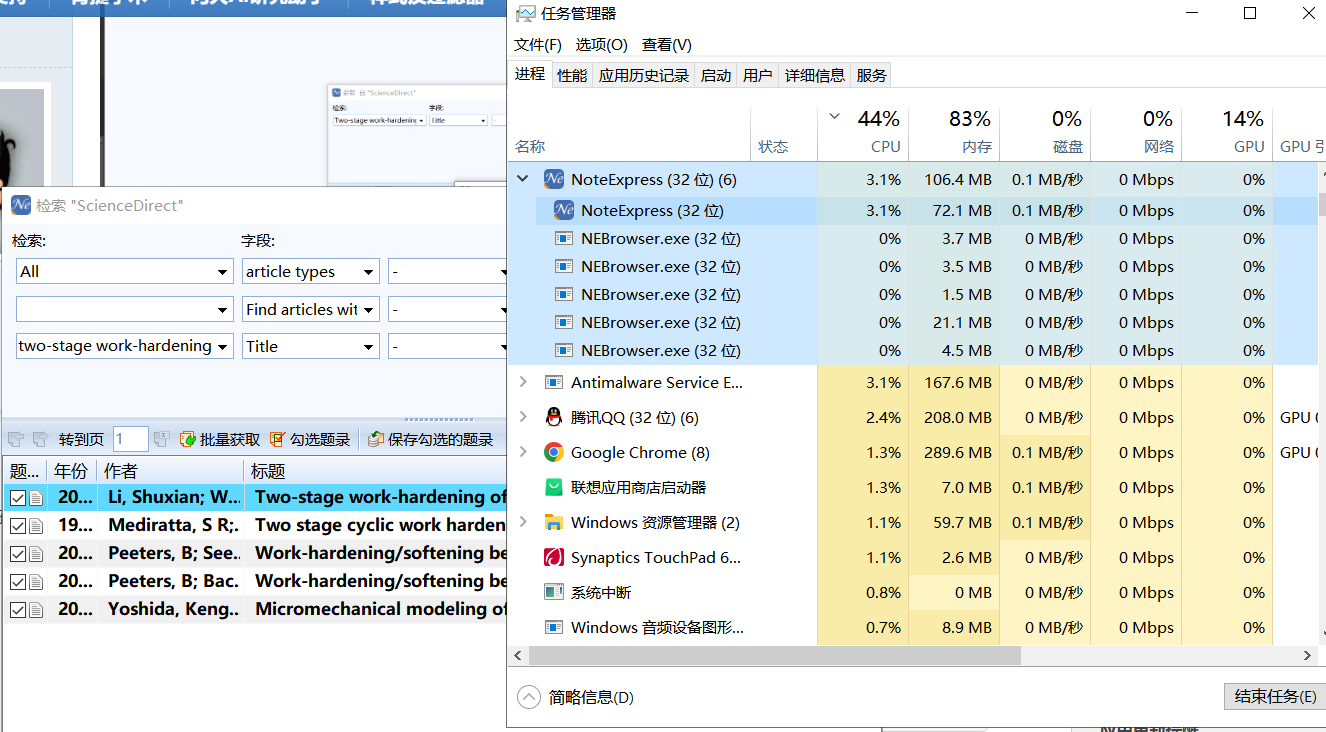Open the 查看(V) menu
1326x732 pixels.
click(667, 45)
